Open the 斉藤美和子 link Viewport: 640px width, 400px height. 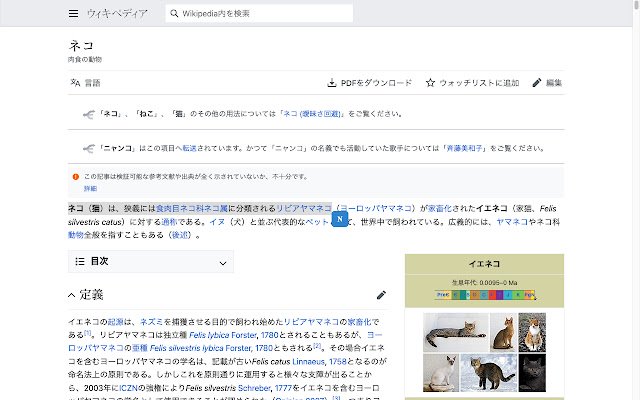464,148
